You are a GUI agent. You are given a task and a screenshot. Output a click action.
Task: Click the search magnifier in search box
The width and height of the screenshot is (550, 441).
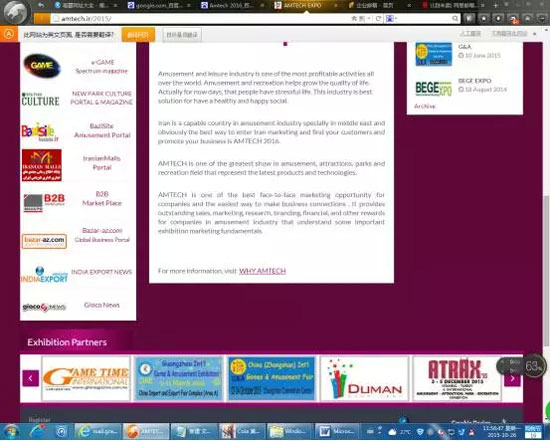[x=455, y=18]
